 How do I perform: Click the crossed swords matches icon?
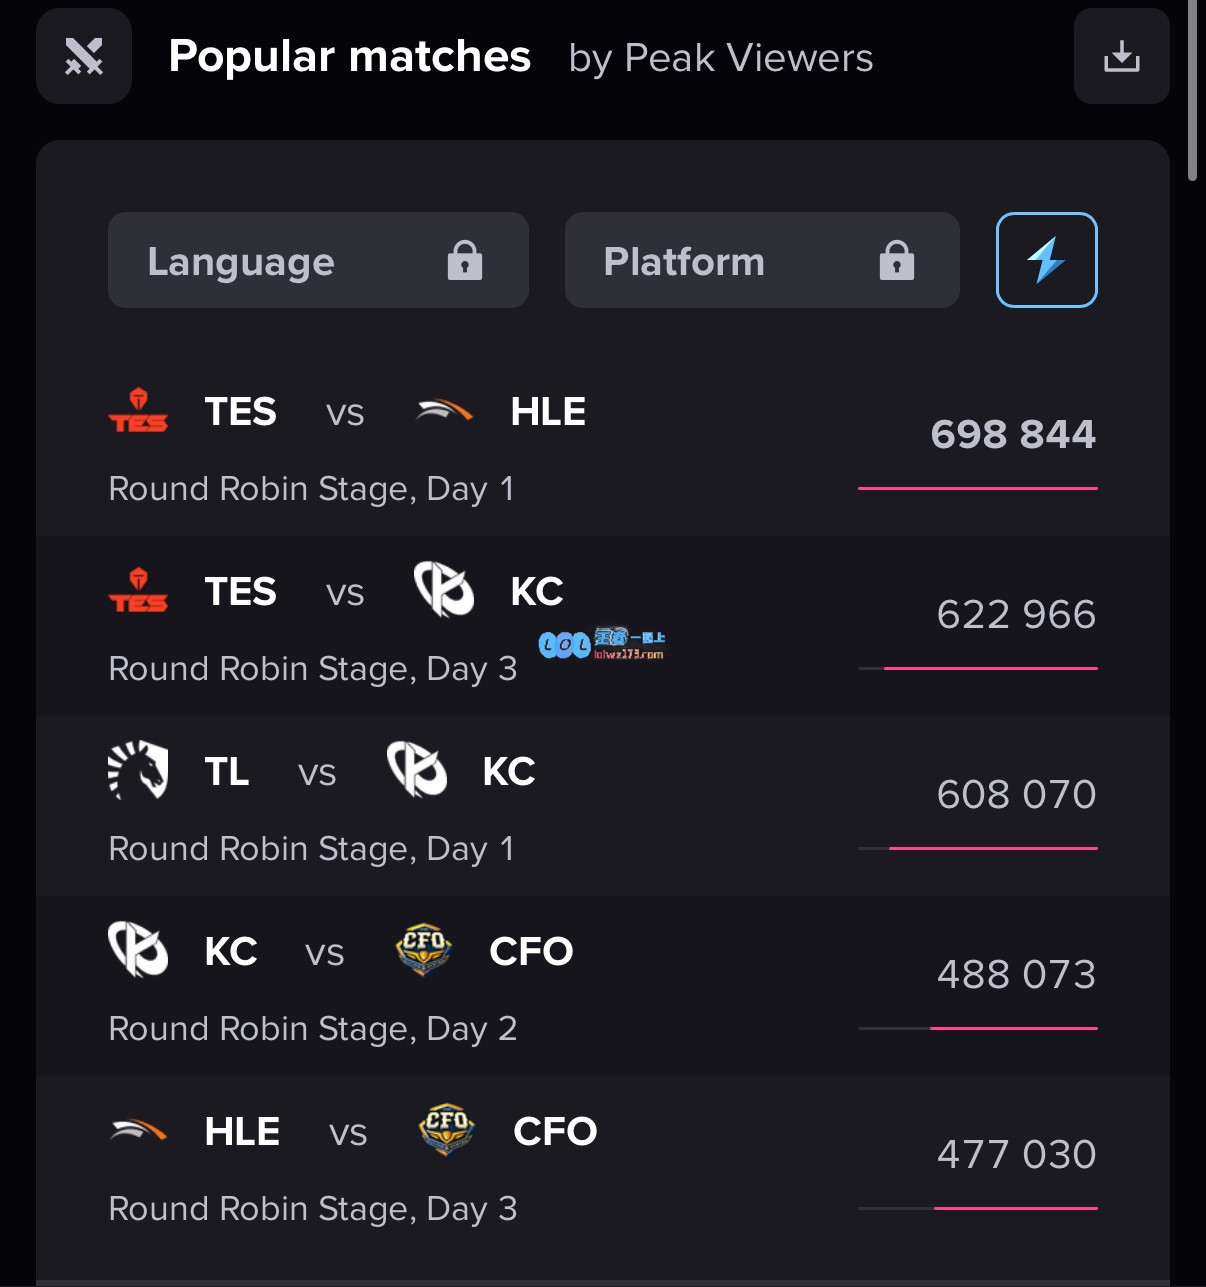coord(84,56)
